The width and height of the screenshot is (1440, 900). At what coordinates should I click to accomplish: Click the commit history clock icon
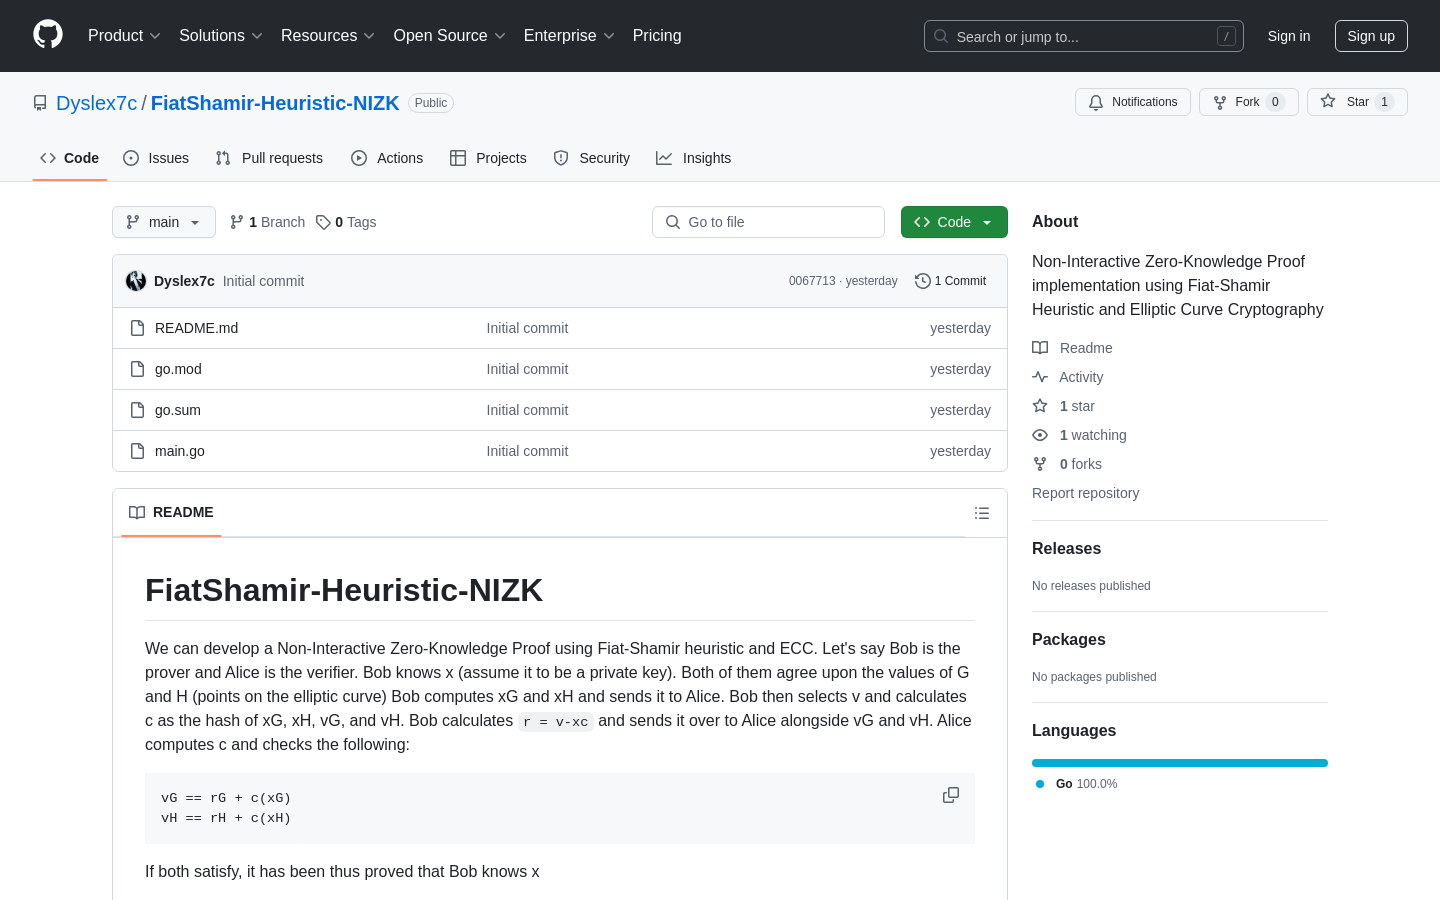(x=923, y=281)
